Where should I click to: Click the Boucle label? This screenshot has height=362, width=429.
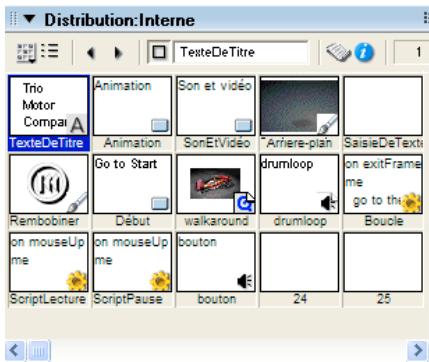384,221
